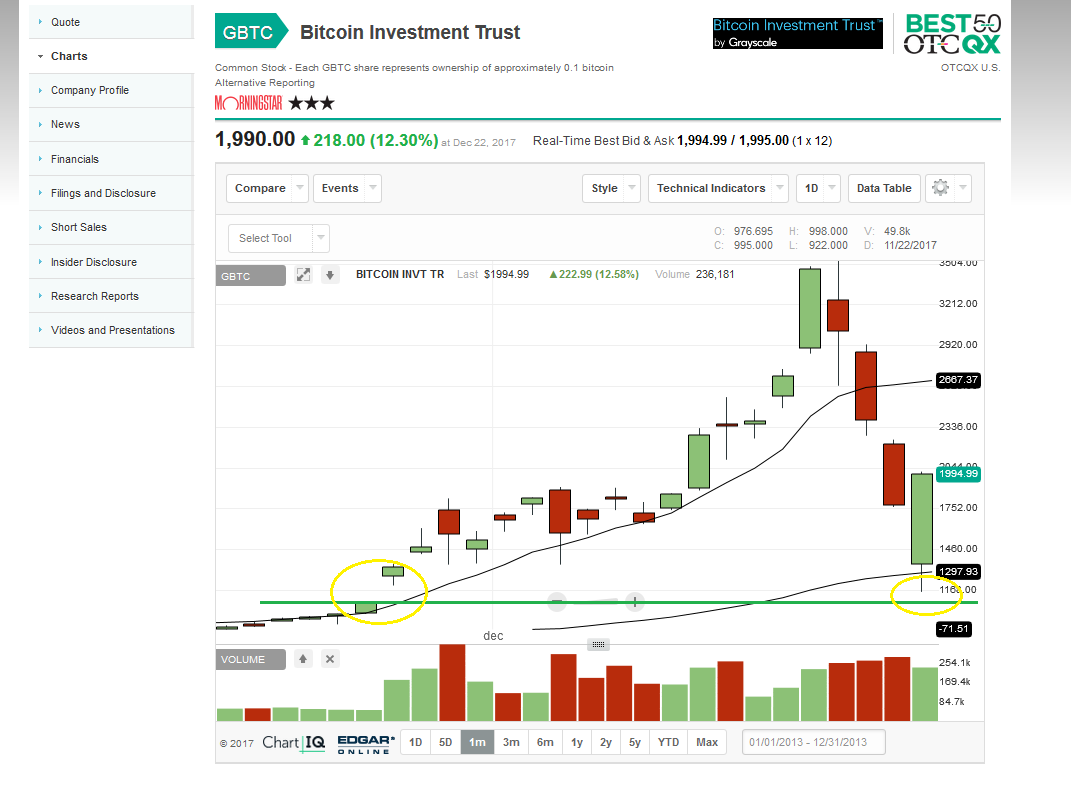Choose the 1y range tab
Screen dimensions: 1071x789
[577, 742]
